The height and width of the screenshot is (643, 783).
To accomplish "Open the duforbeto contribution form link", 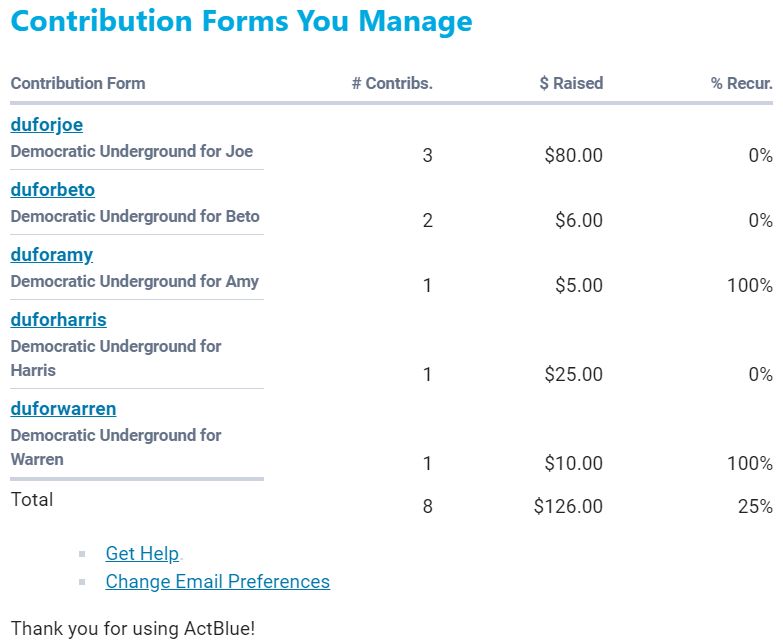I will [53, 190].
